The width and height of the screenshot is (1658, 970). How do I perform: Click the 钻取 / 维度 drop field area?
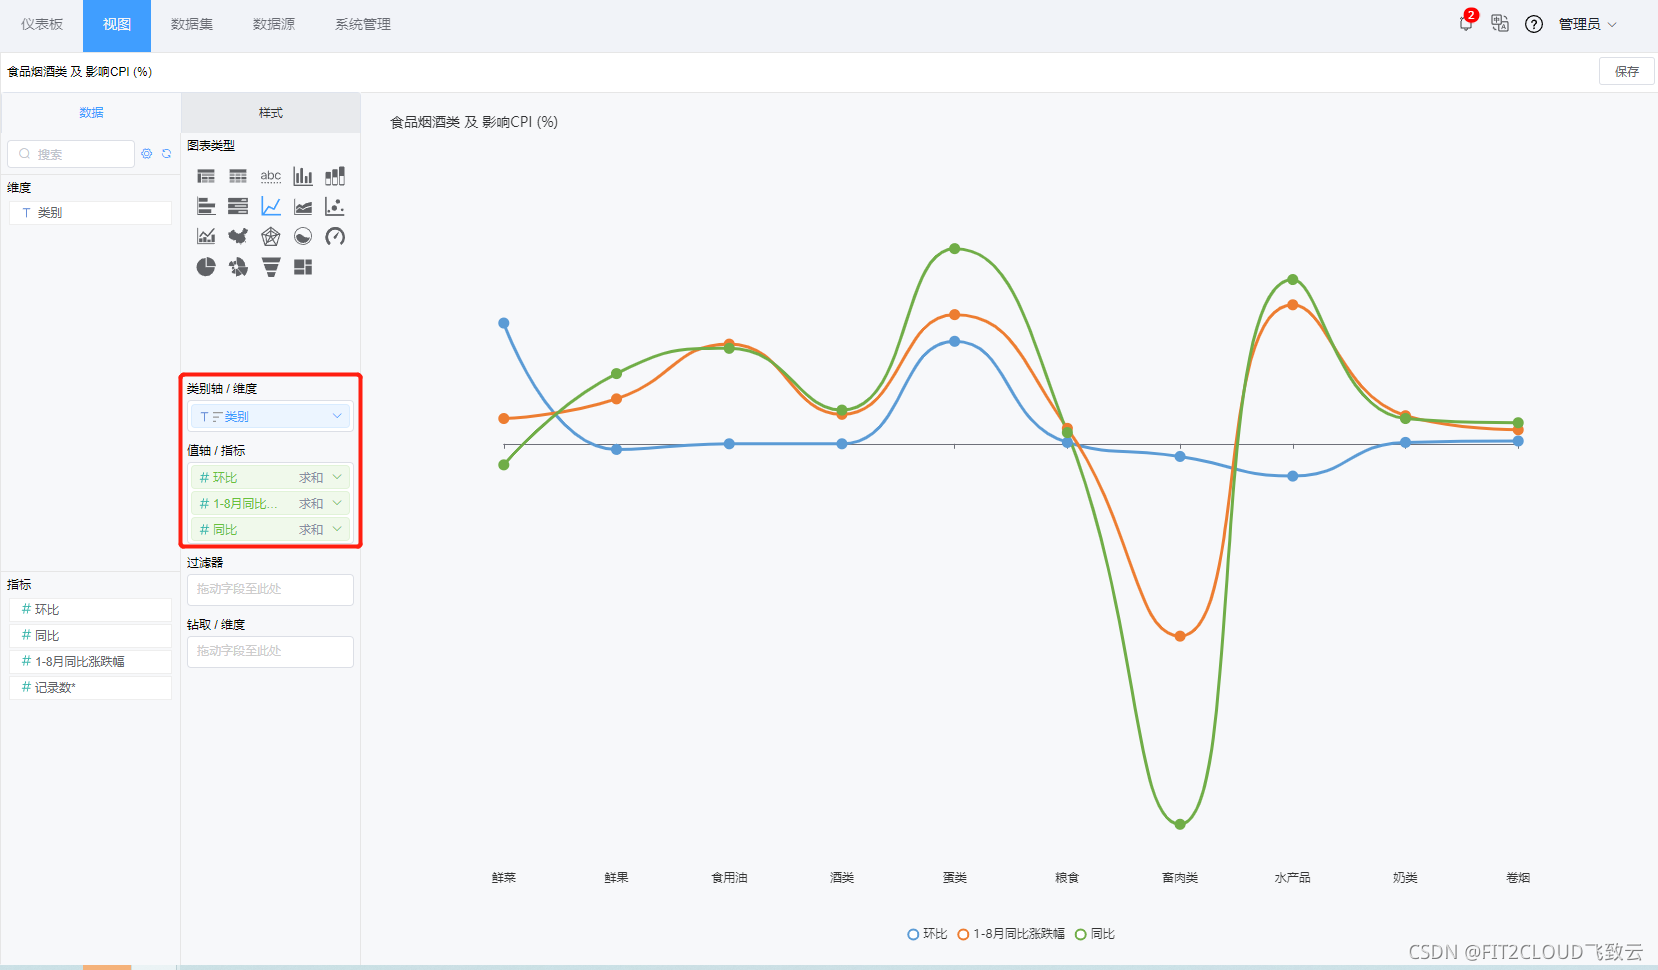(x=270, y=651)
